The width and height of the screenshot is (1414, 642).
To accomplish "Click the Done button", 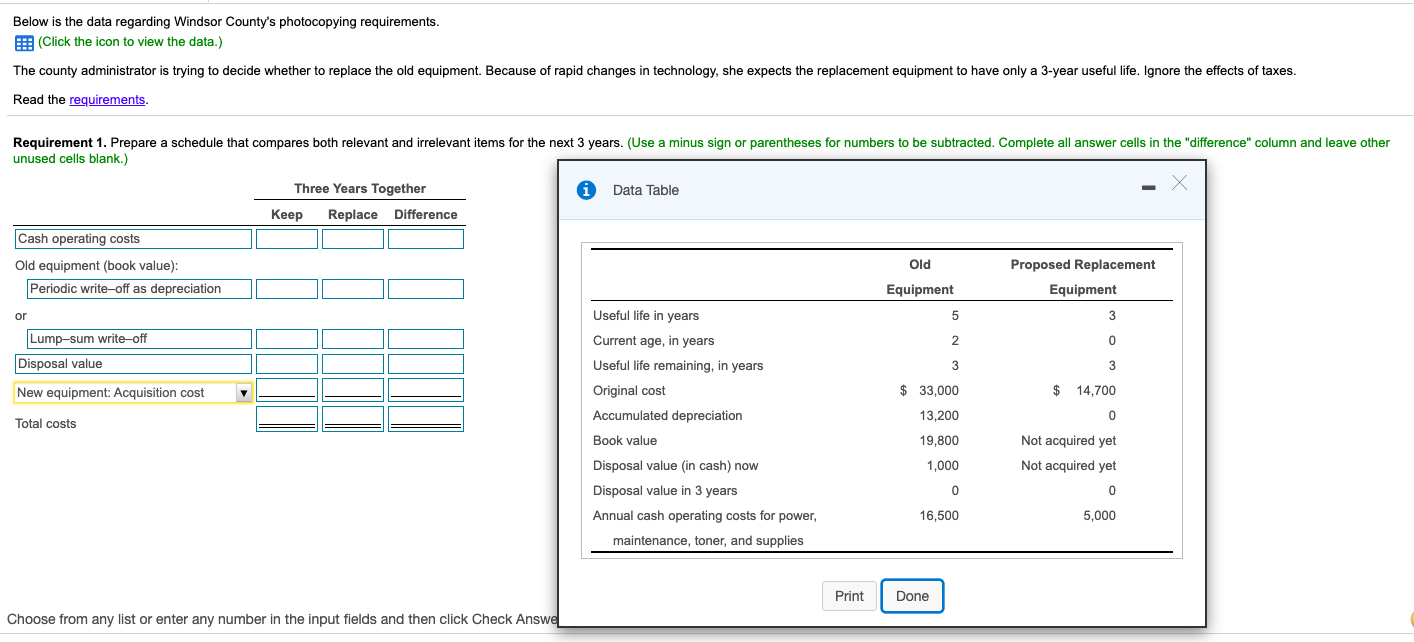I will [x=912, y=596].
